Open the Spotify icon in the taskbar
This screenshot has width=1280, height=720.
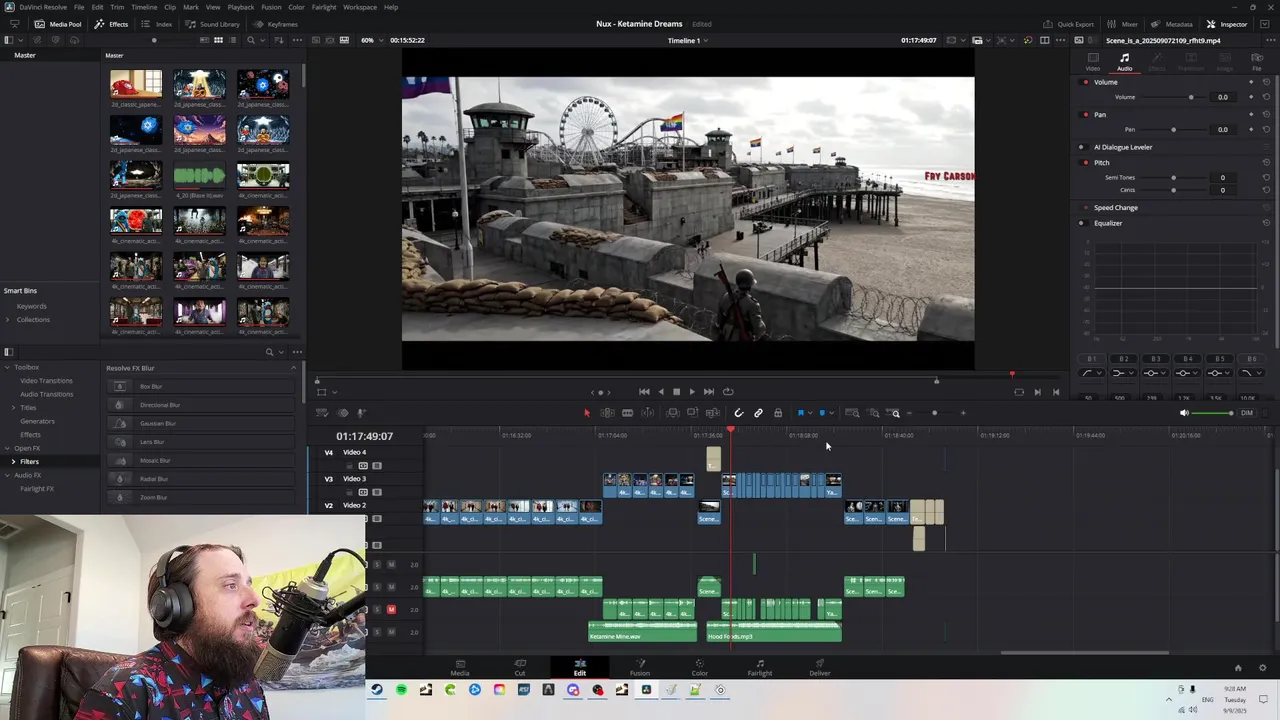(401, 690)
